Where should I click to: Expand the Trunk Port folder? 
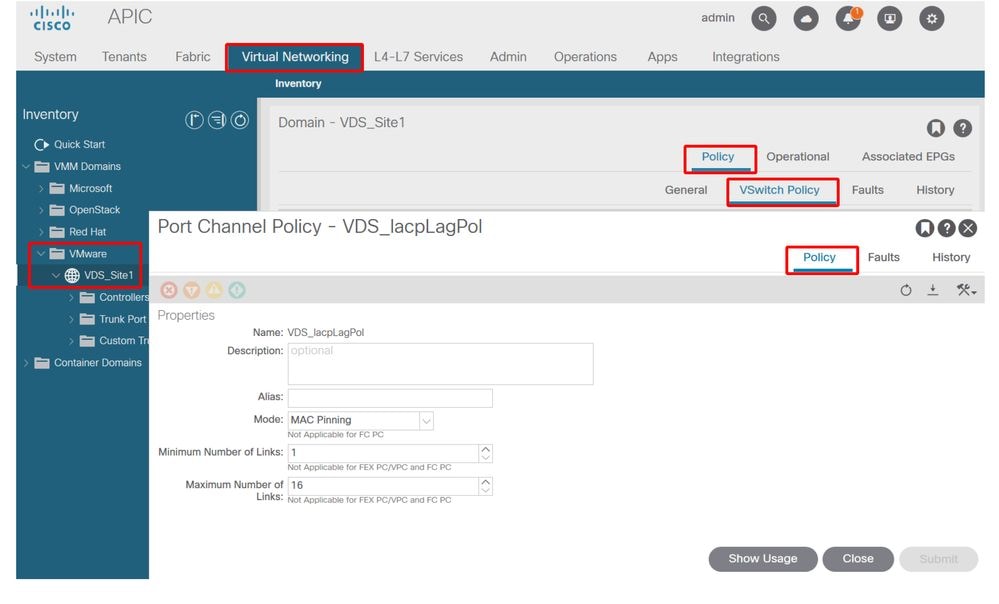tap(71, 319)
